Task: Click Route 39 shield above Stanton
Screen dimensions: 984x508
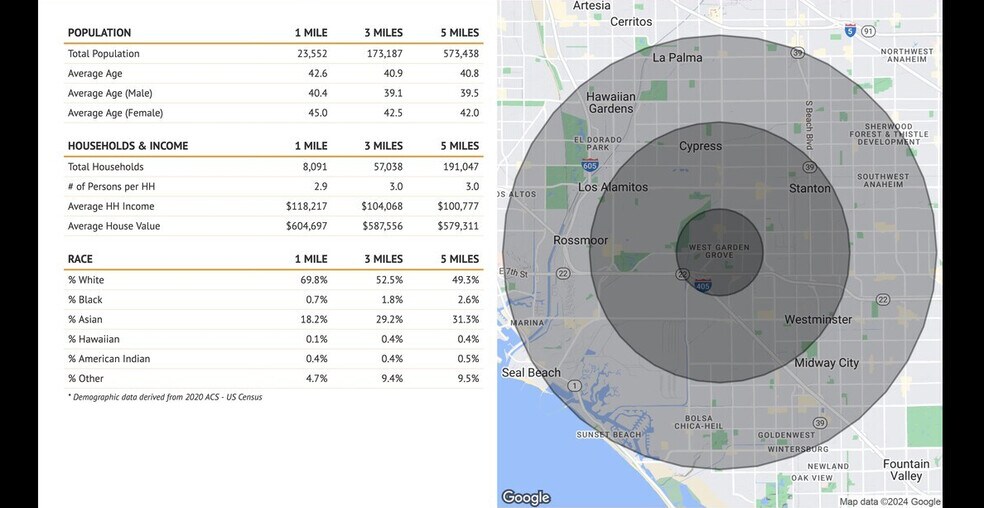Action: point(808,167)
